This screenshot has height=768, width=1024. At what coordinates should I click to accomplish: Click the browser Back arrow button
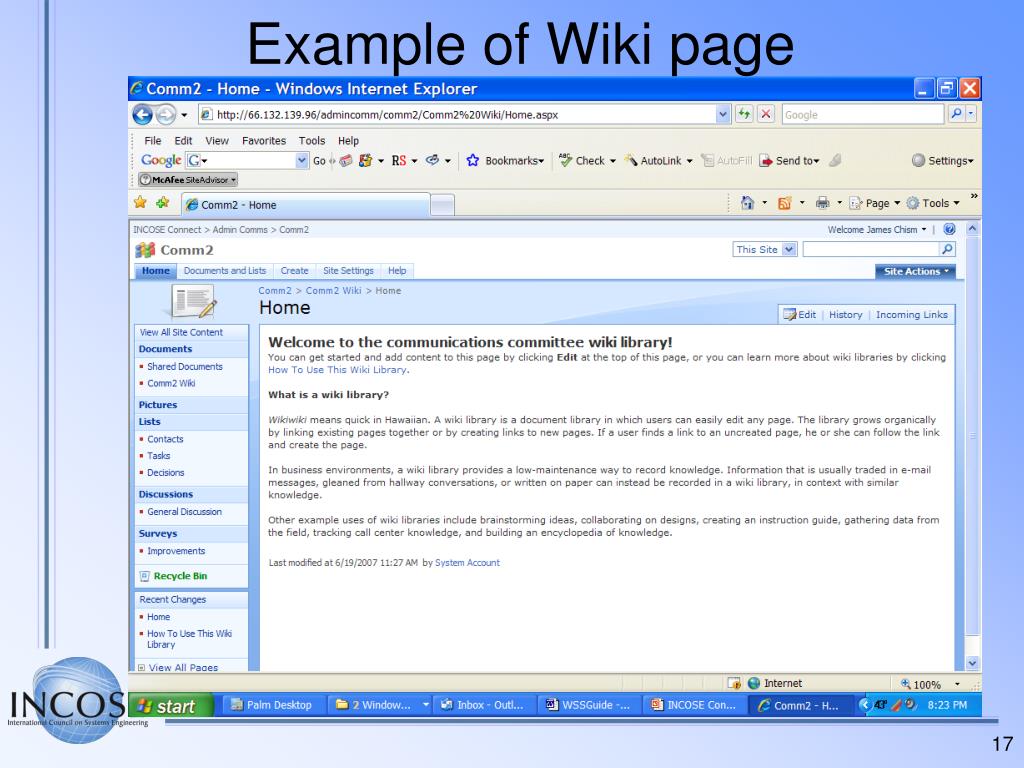(142, 115)
